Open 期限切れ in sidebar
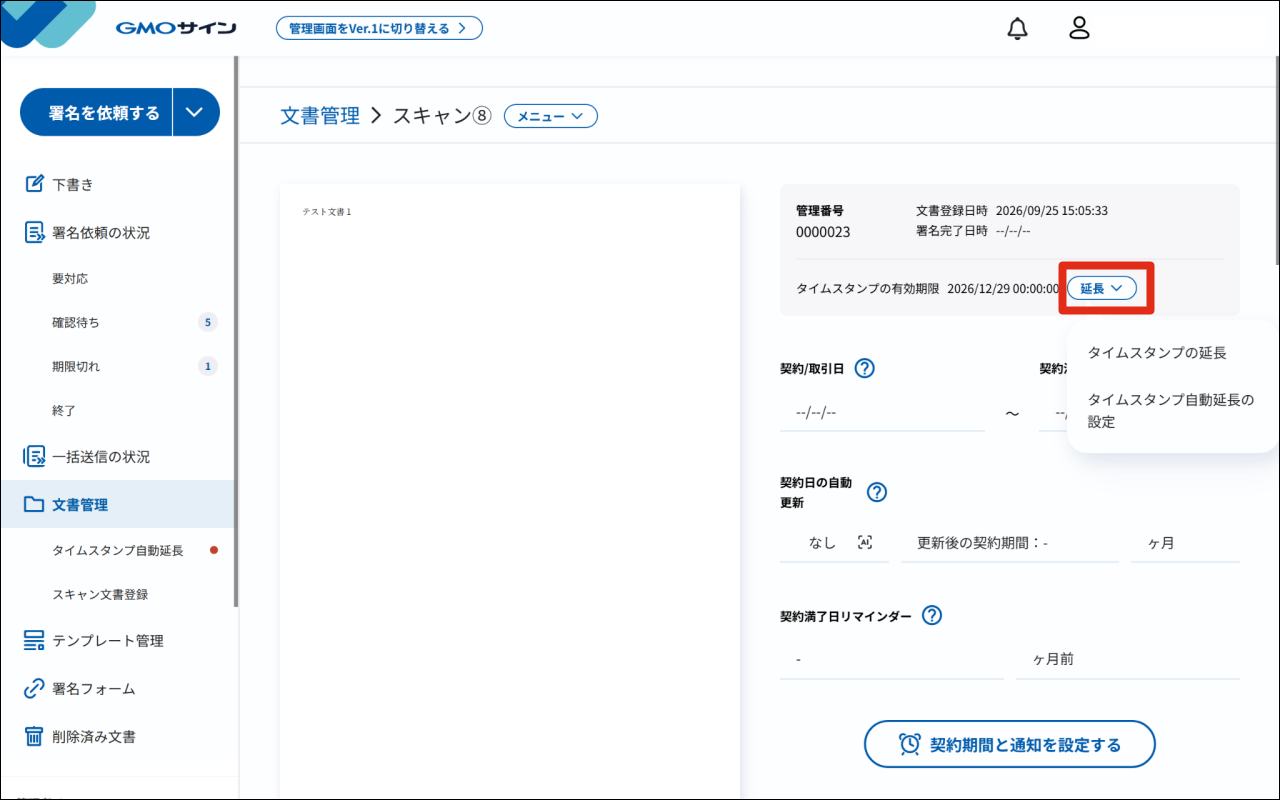 click(x=76, y=366)
